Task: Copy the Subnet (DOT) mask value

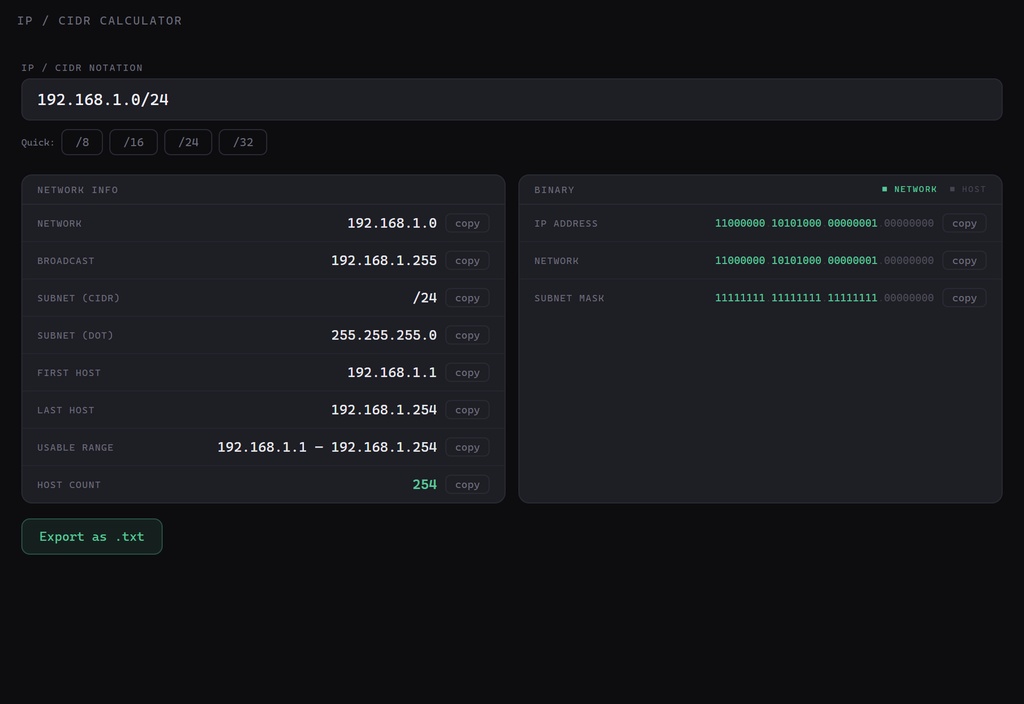Action: tap(467, 335)
